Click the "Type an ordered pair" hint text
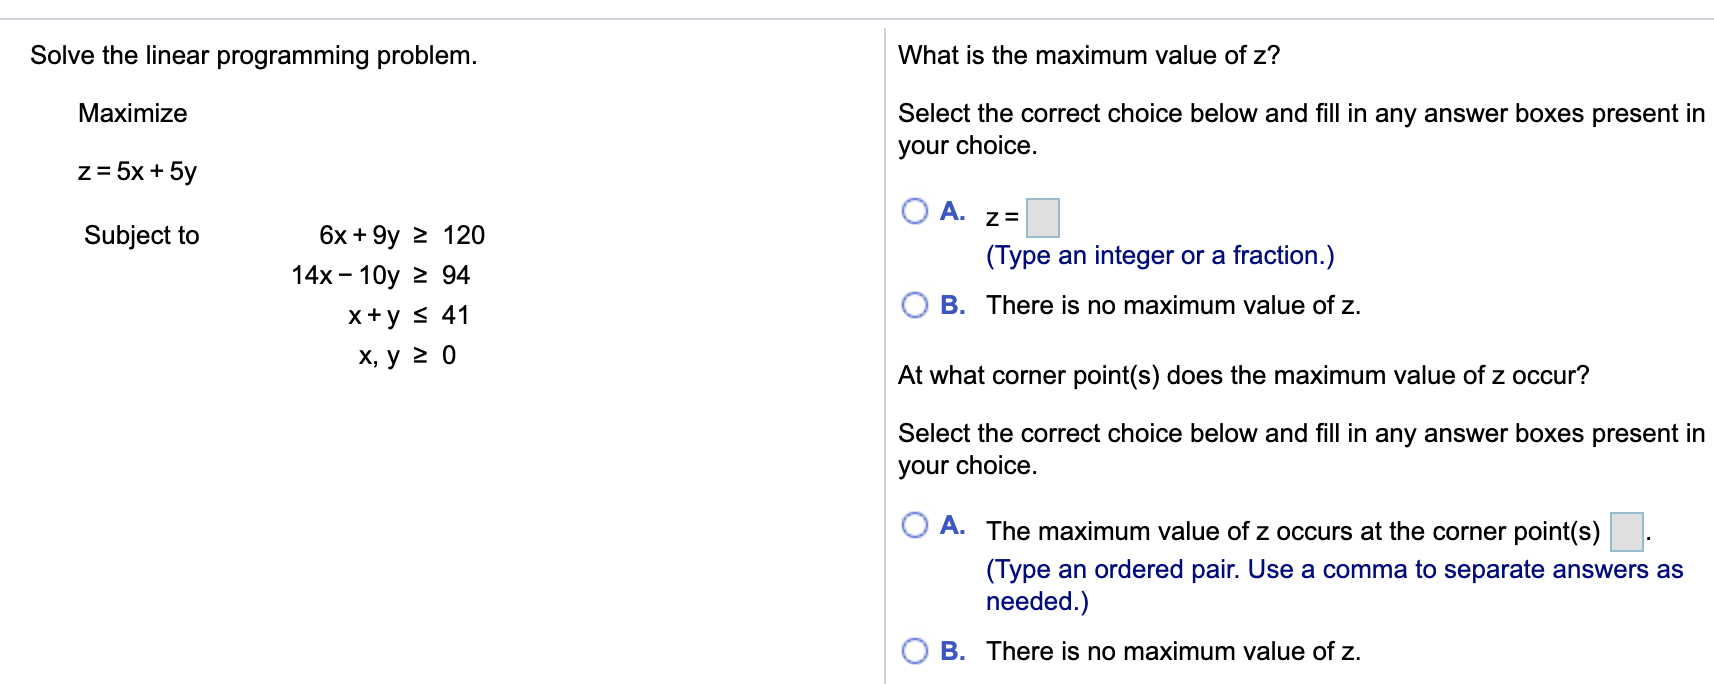The height and width of the screenshot is (684, 1714). pos(1335,585)
